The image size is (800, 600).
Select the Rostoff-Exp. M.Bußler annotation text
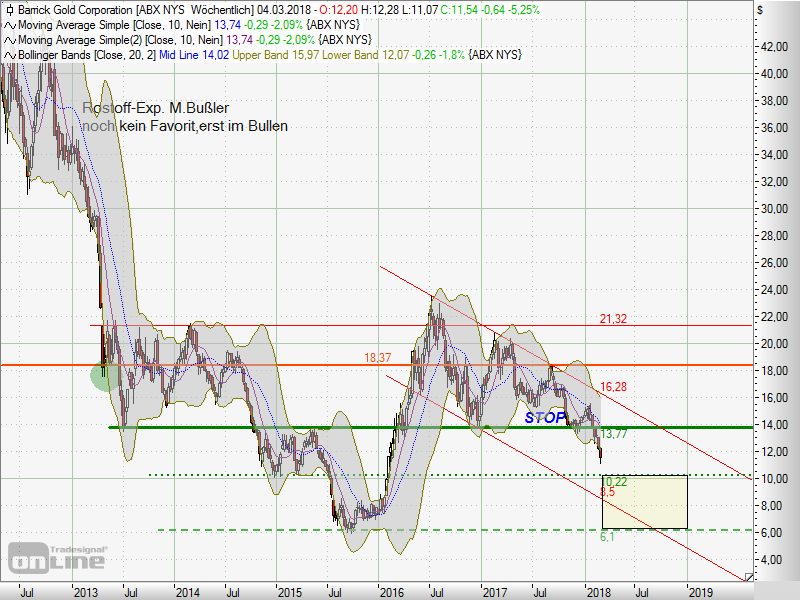[156, 108]
